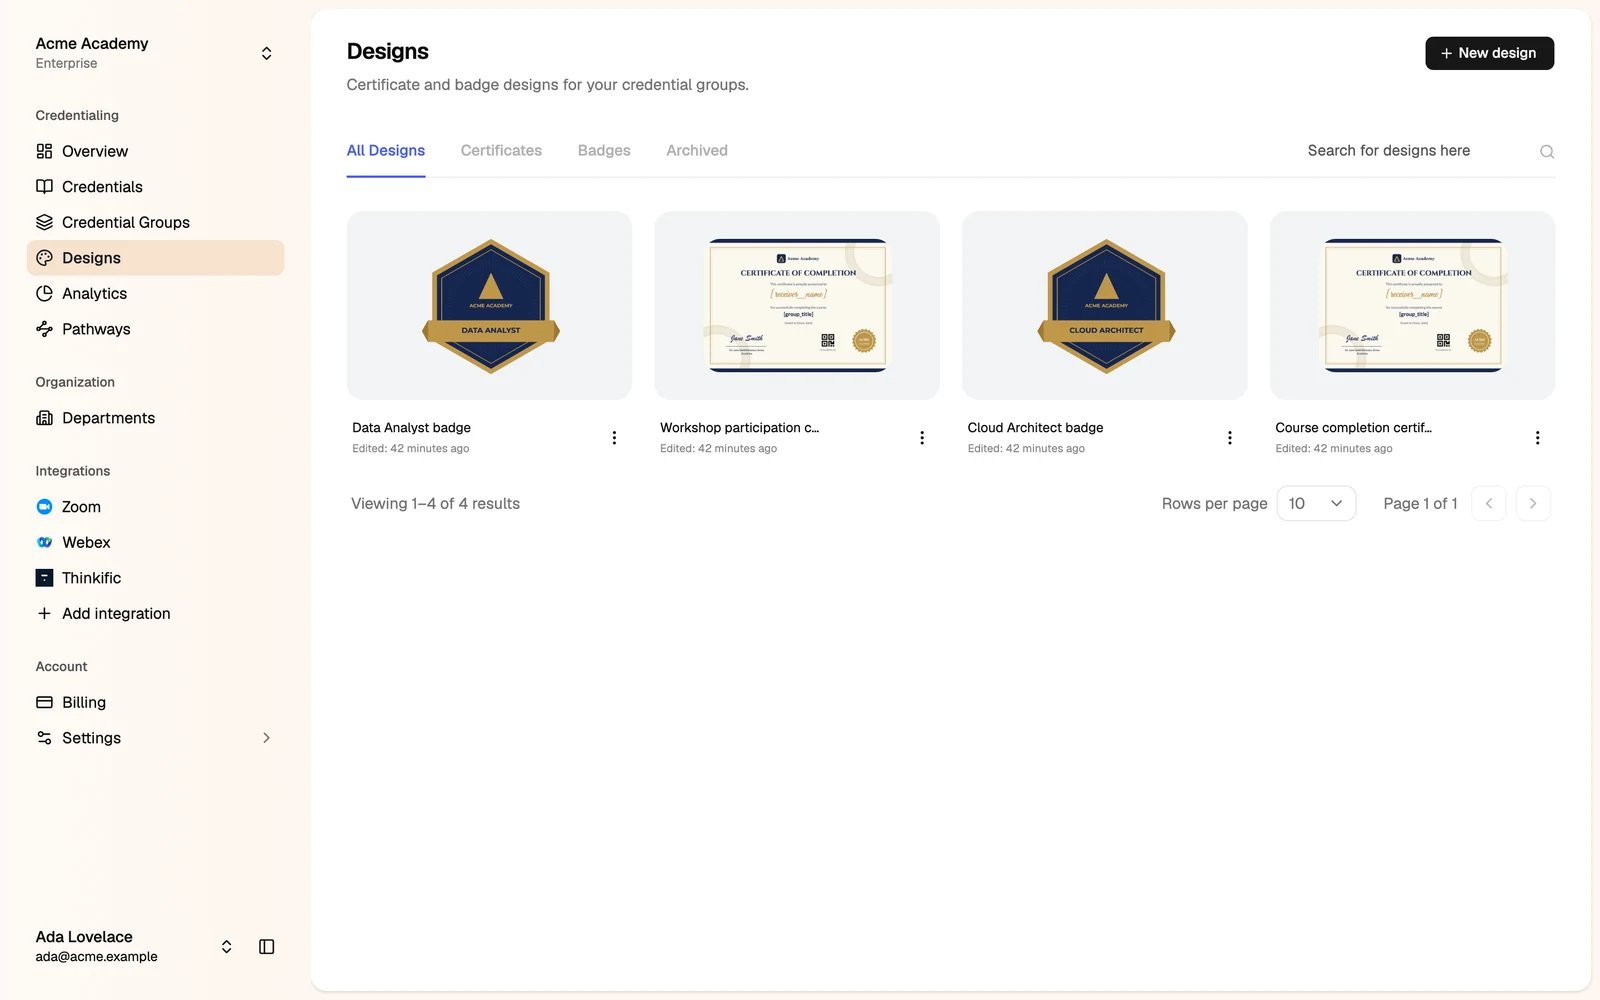
Task: Click the 'Data Analyst badge' title text
Action: tap(411, 427)
